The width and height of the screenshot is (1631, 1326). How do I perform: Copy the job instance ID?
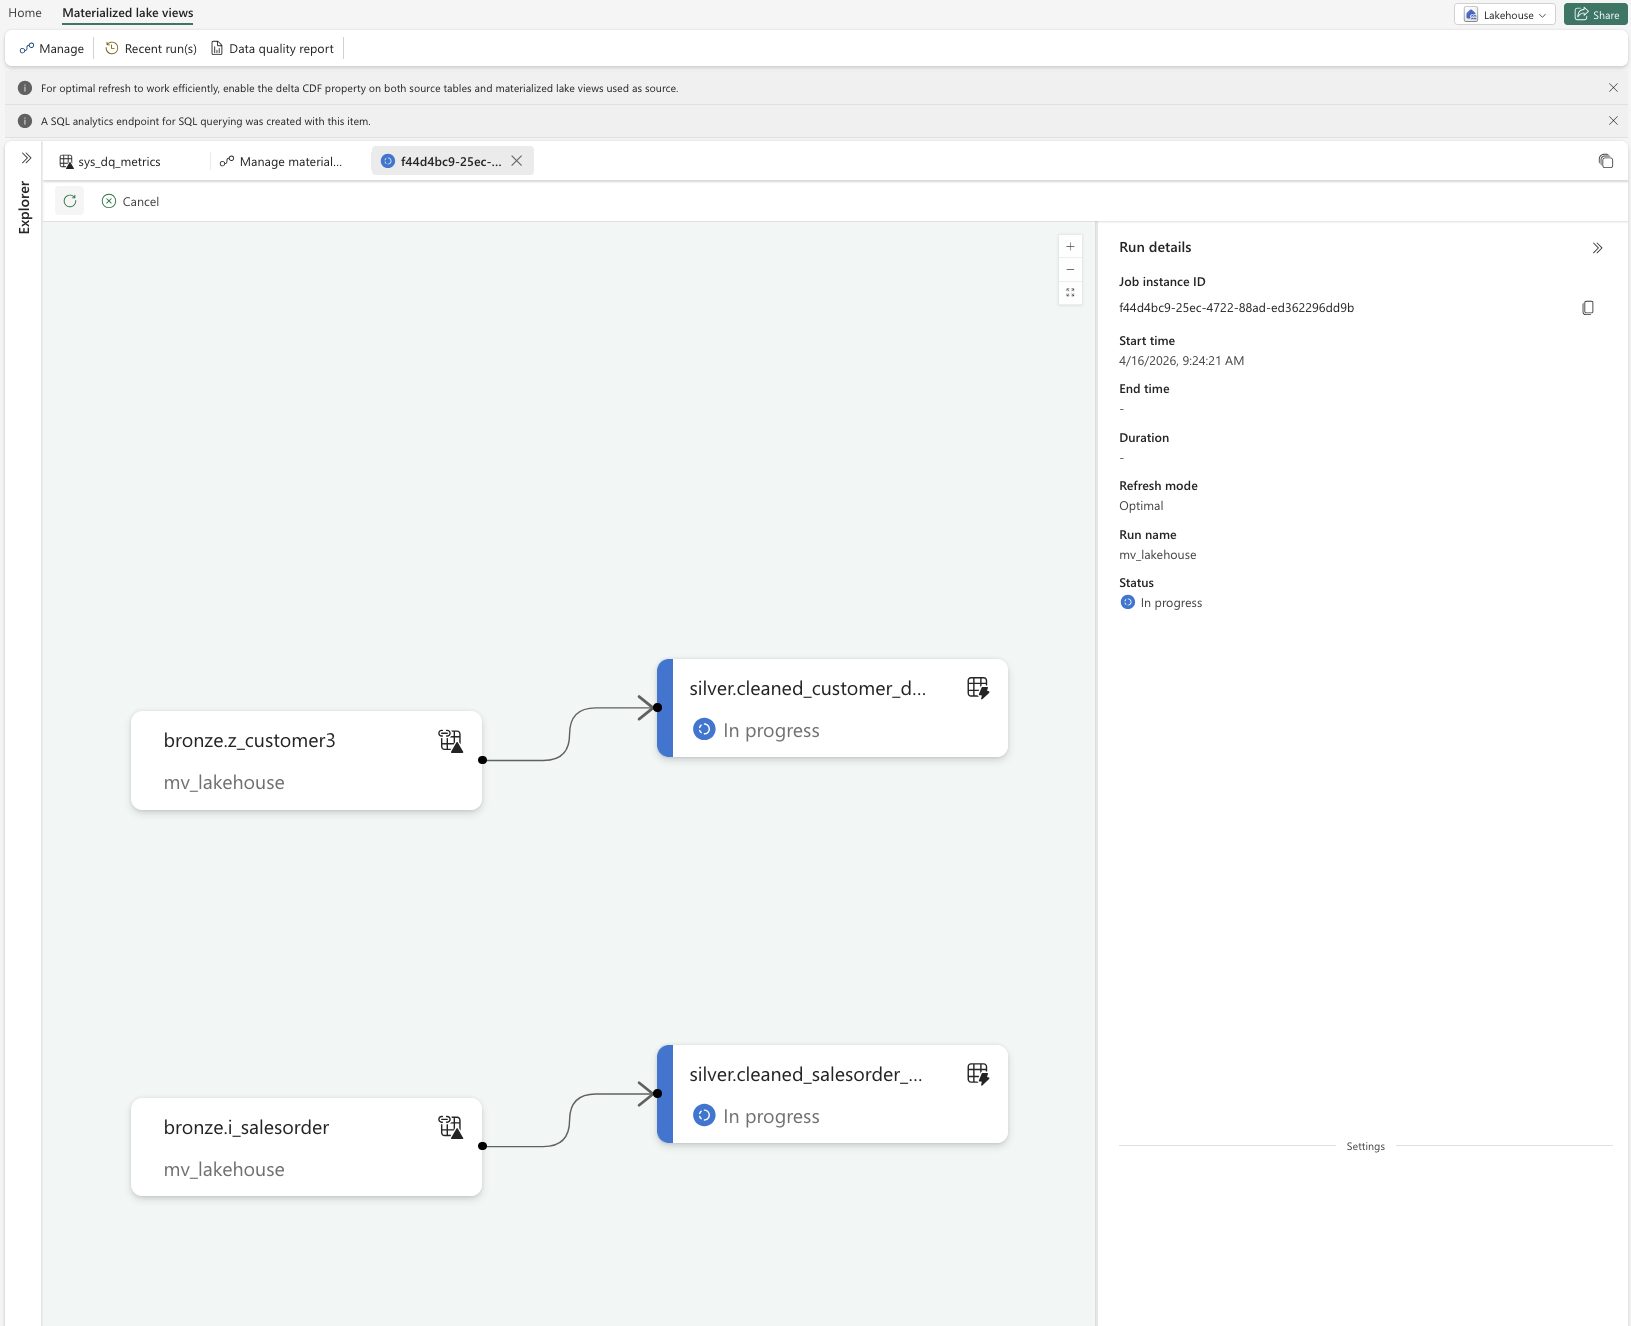click(1587, 308)
